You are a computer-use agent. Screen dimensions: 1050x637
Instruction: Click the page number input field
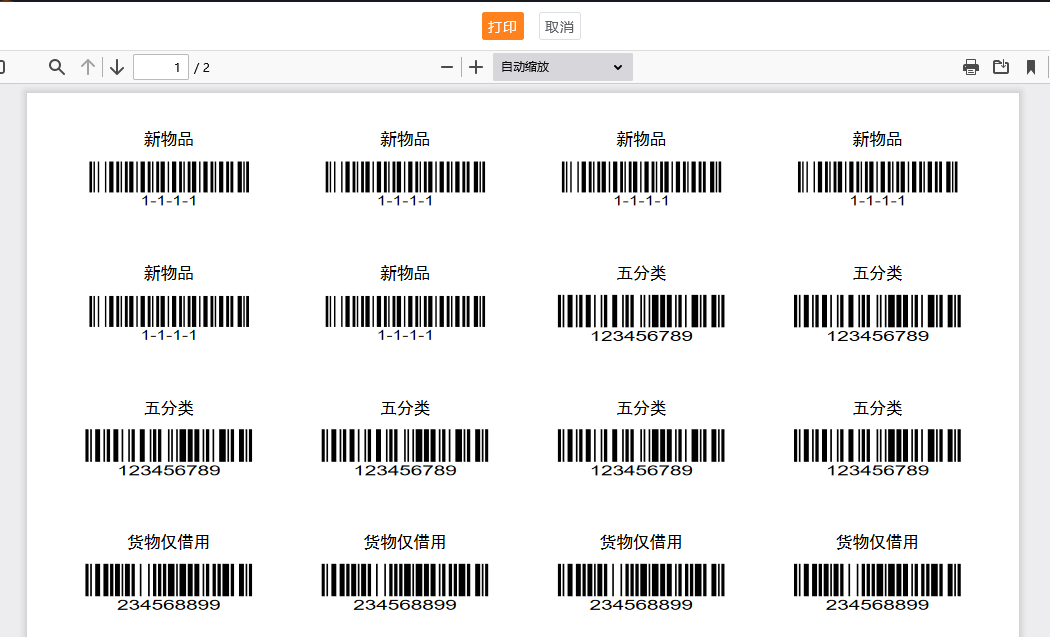160,67
